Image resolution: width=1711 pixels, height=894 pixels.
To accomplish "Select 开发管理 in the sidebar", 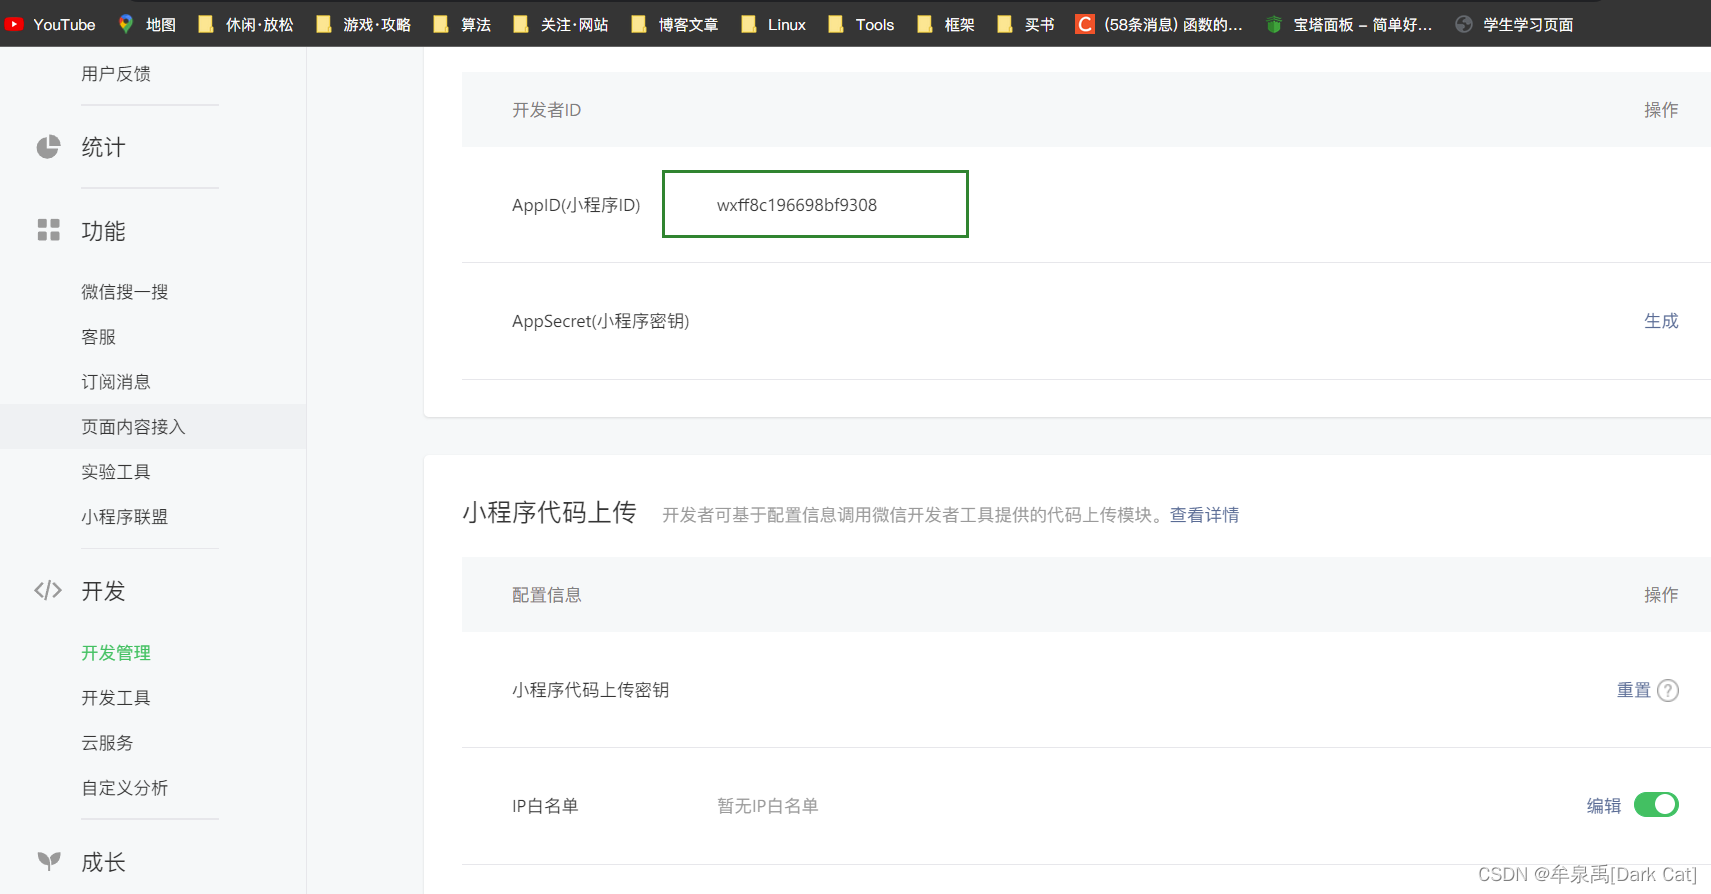I will click(116, 653).
